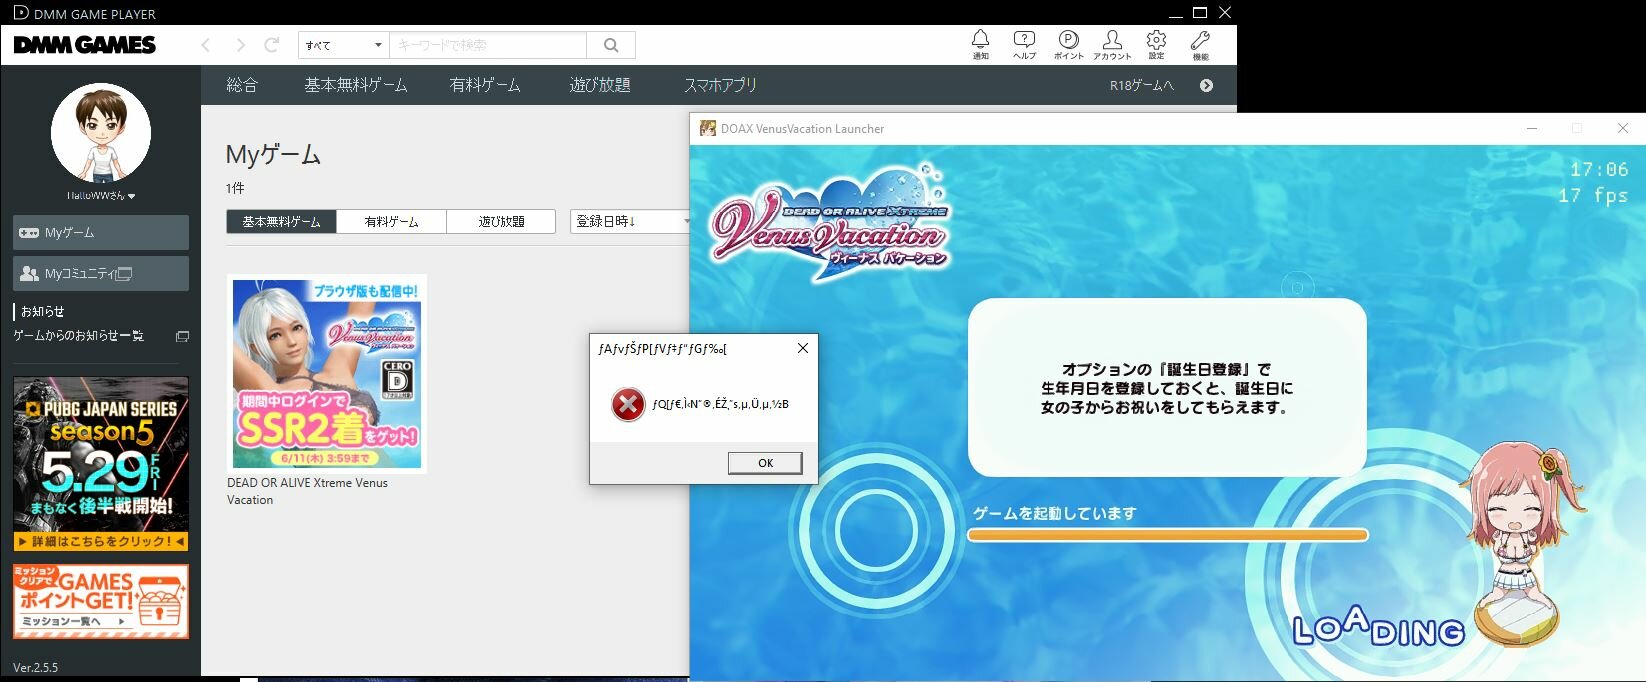Click OK in the error dialog

click(765, 463)
